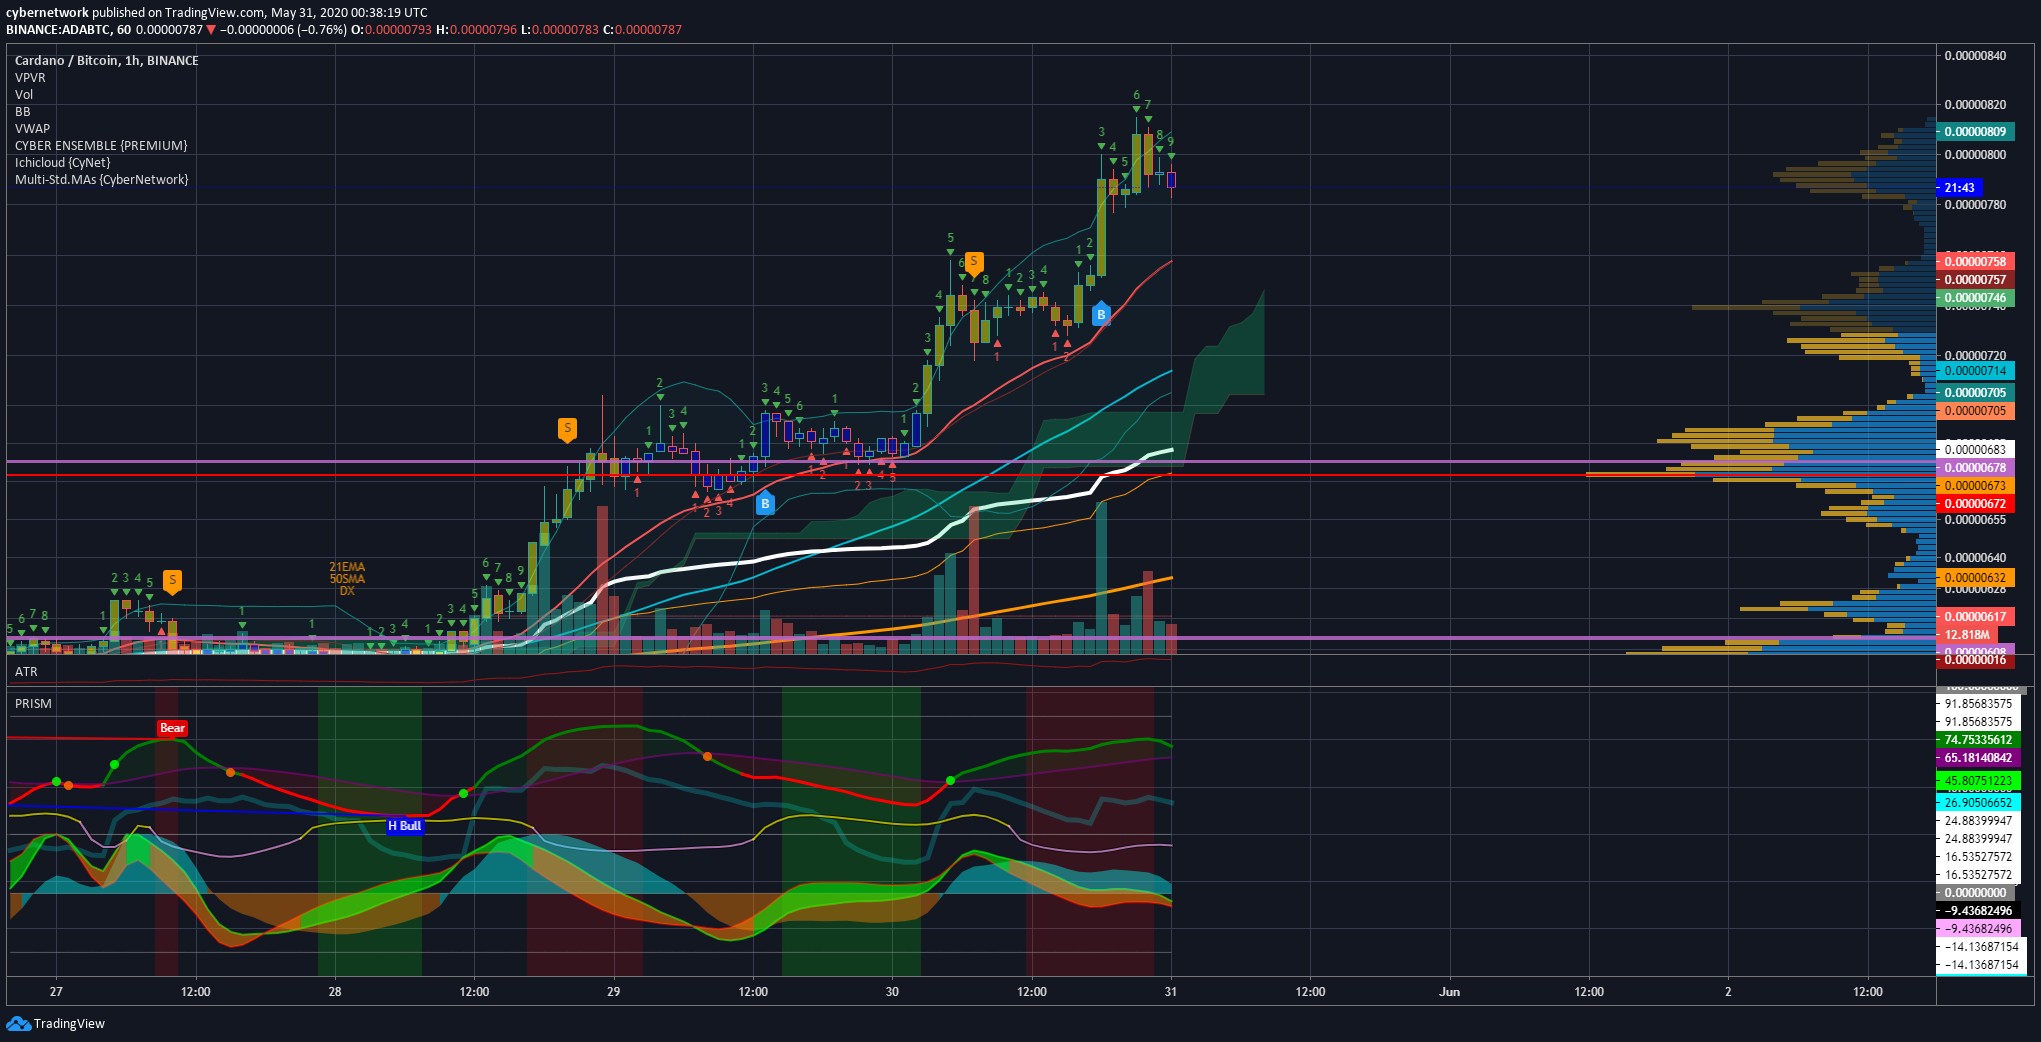Click the C:0.00000787 close value in header
Viewport: 2041px width, 1042px height.
[x=642, y=29]
